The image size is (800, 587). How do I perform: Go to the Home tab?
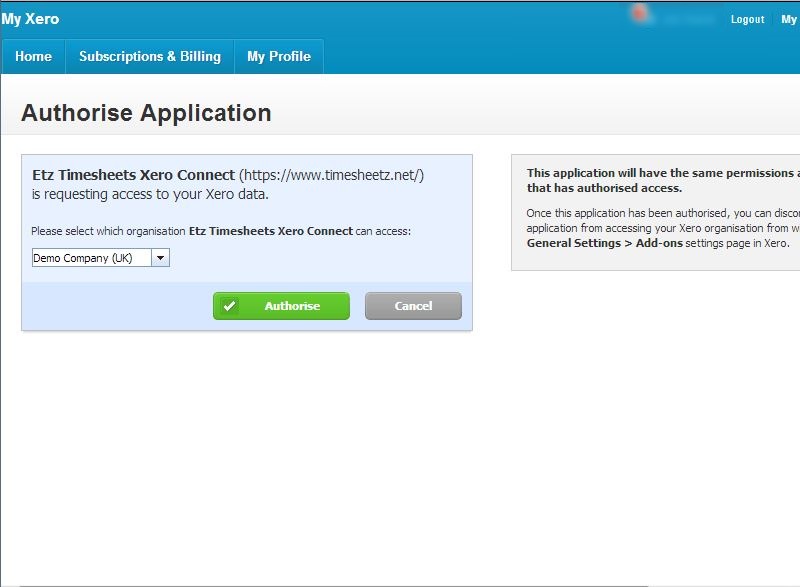pyautogui.click(x=34, y=57)
